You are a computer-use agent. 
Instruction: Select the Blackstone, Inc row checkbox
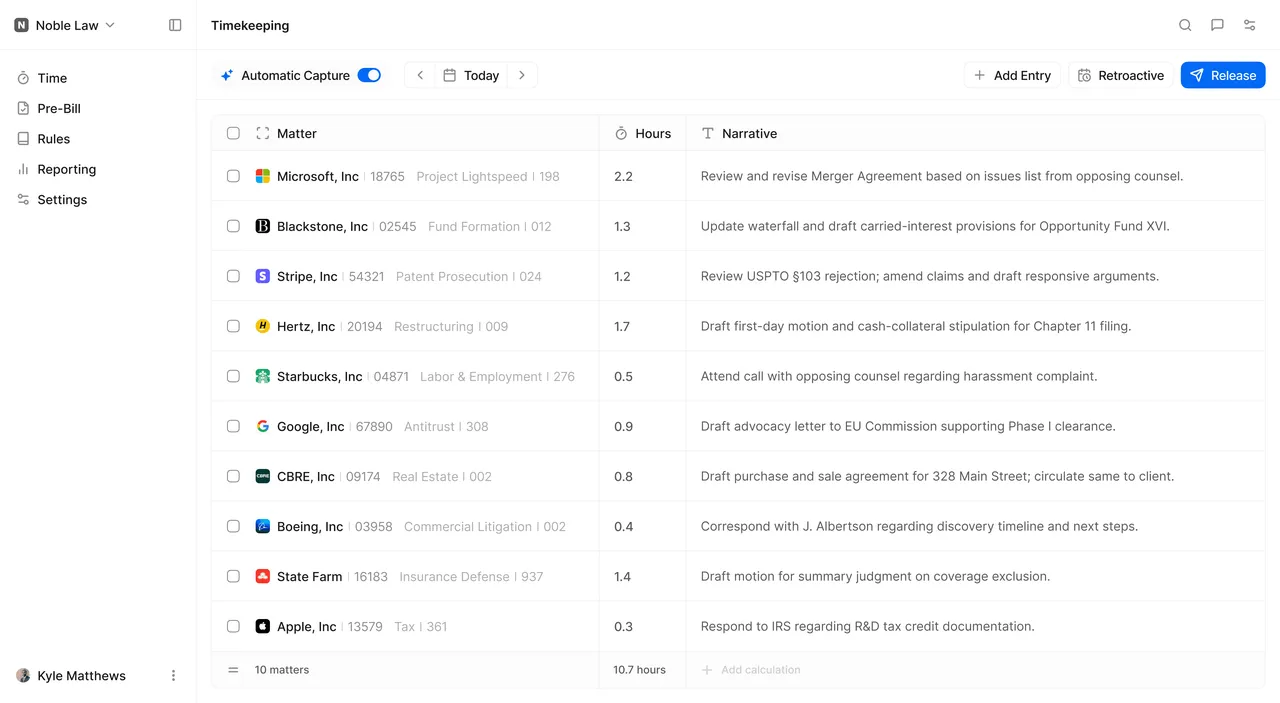click(x=233, y=226)
